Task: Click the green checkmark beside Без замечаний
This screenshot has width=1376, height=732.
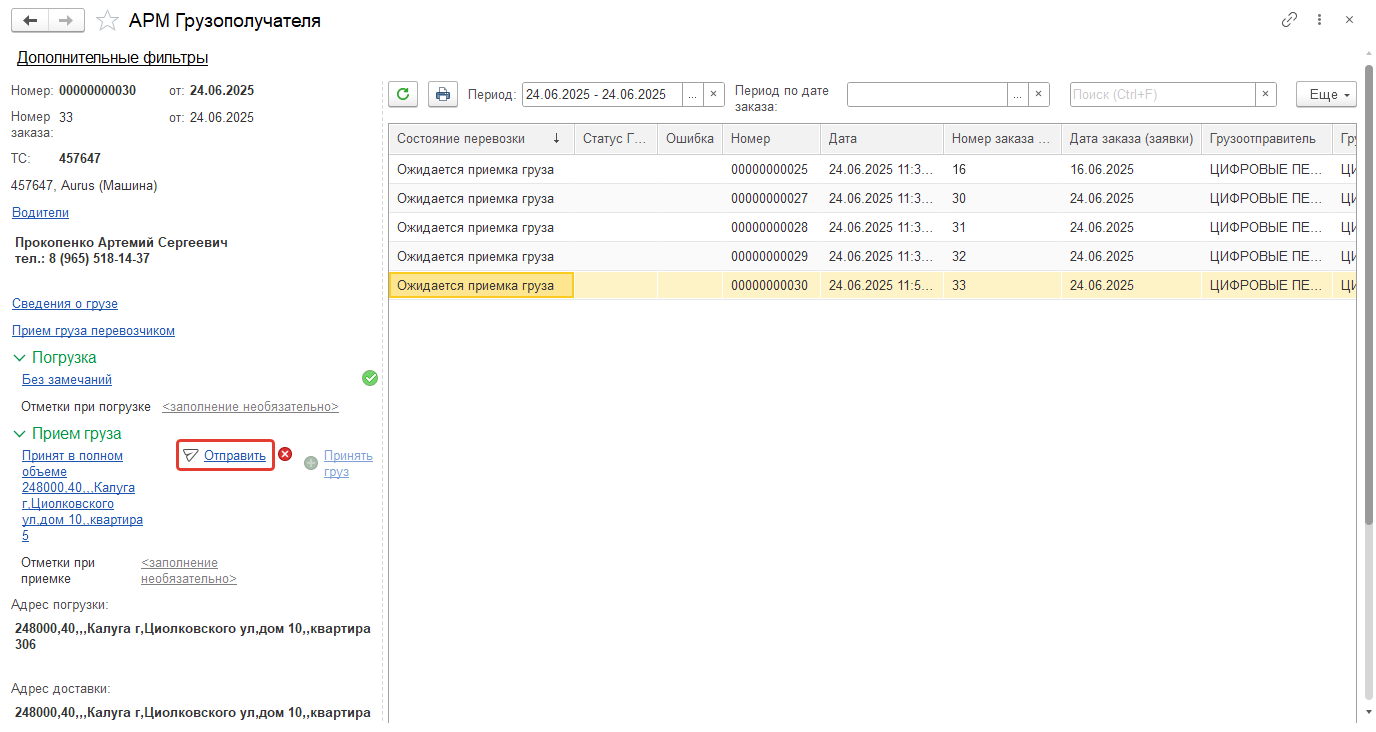Action: tap(370, 378)
